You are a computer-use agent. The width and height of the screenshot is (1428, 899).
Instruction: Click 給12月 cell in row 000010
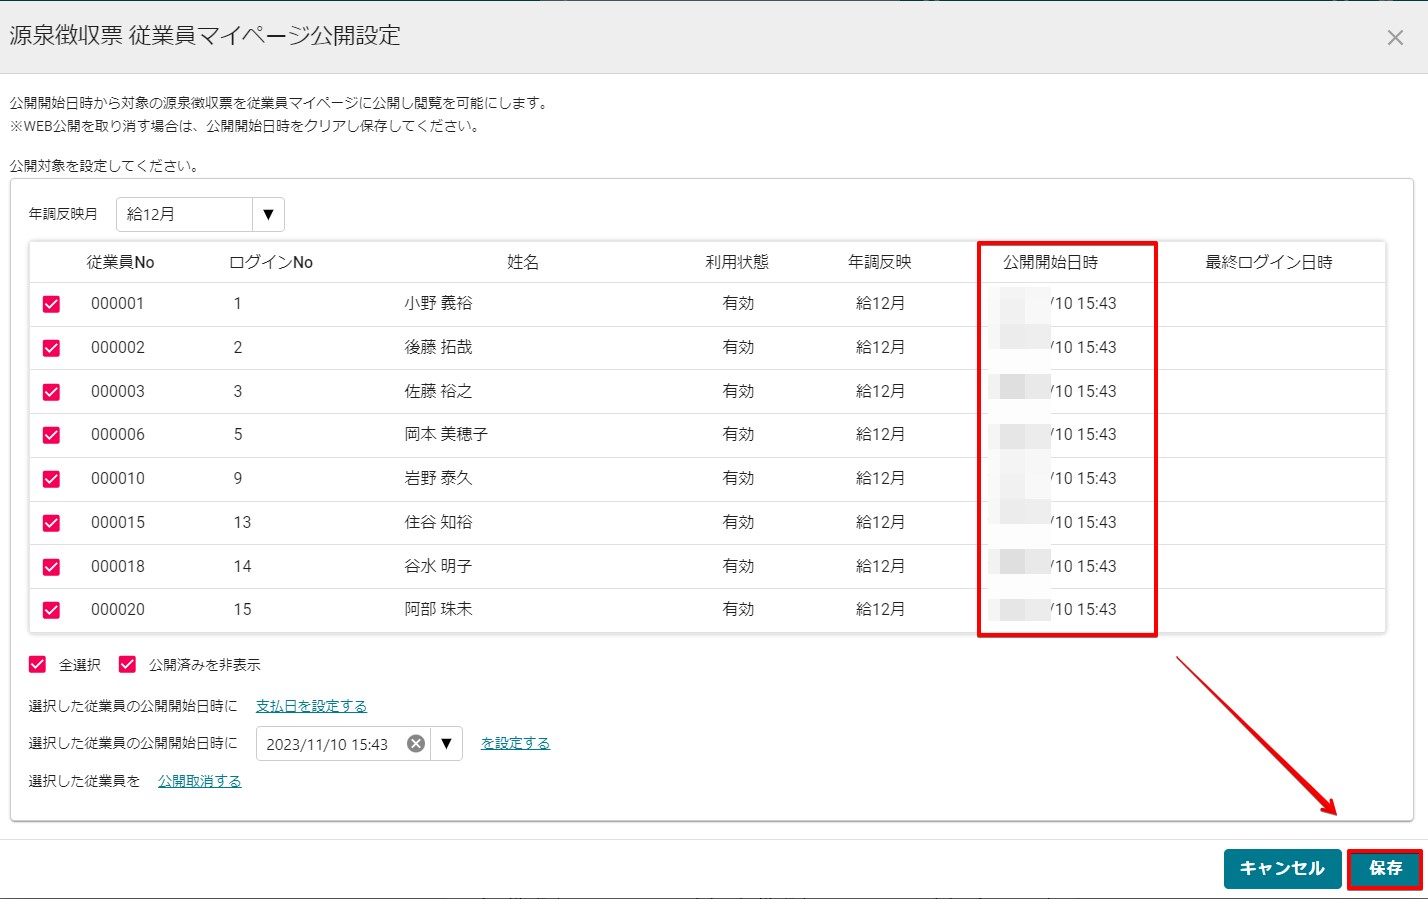880,478
